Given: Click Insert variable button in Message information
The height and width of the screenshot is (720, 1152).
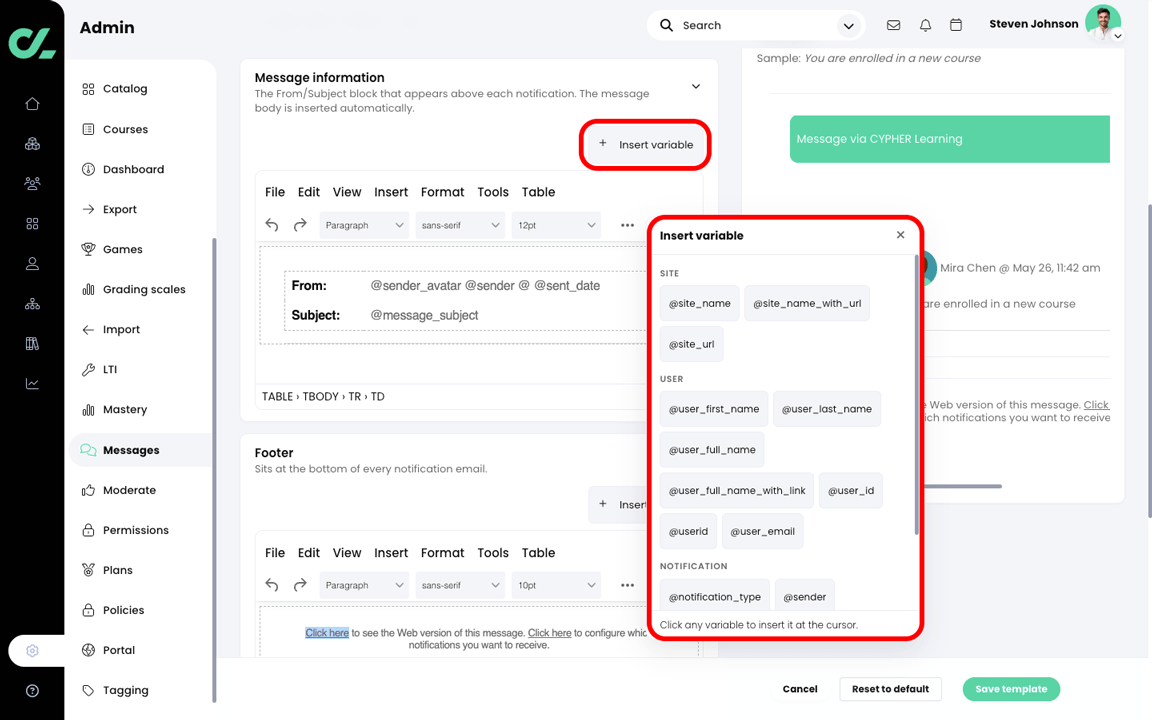Looking at the screenshot, I should click(x=645, y=145).
